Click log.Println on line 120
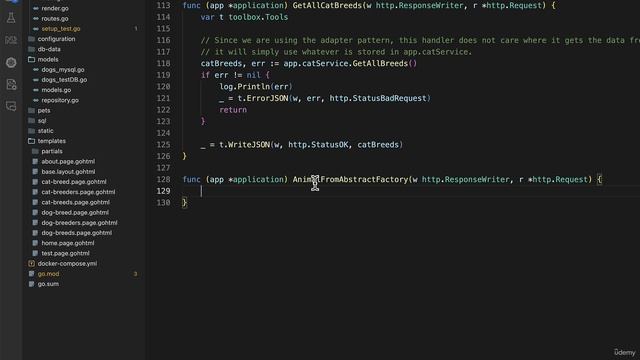 [x=244, y=87]
